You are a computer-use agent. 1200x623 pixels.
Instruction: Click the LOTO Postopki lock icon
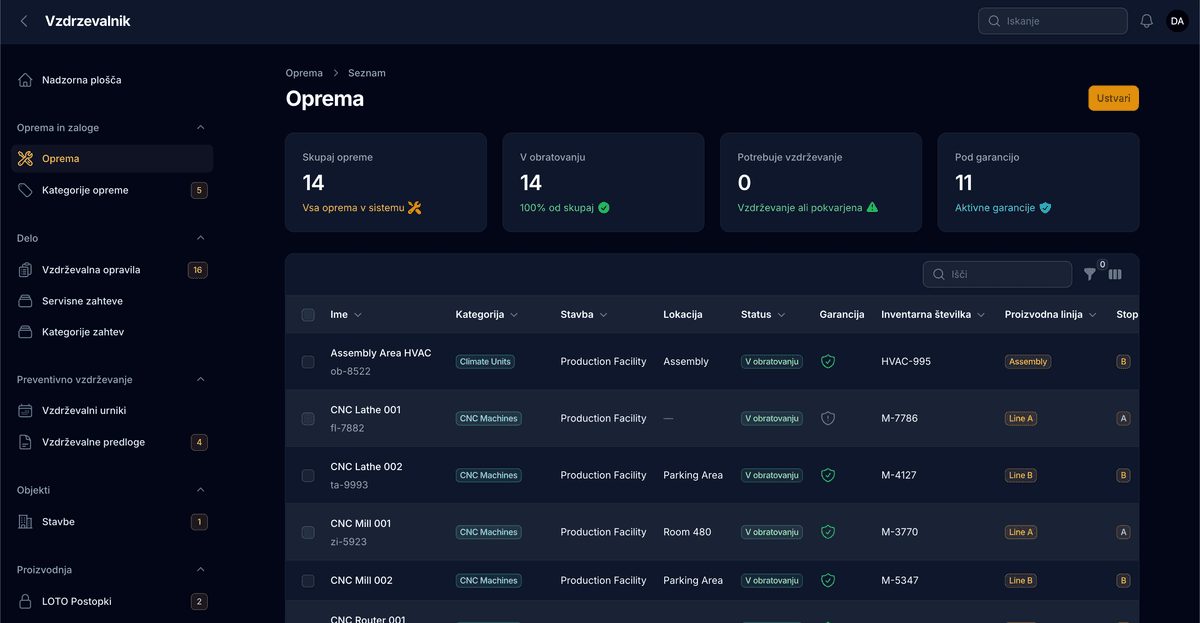[x=25, y=602]
